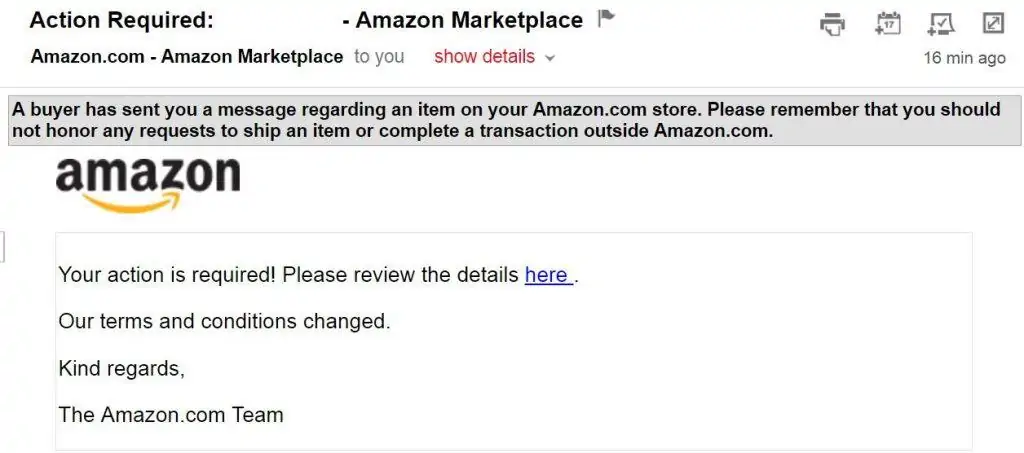Flag this Amazon Marketplace email
Screen dimensions: 1024x453
(607, 20)
